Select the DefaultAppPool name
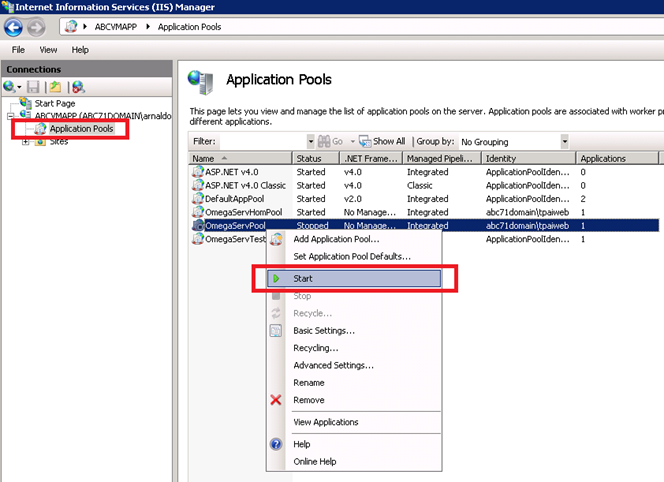The image size is (664, 482). tap(234, 199)
